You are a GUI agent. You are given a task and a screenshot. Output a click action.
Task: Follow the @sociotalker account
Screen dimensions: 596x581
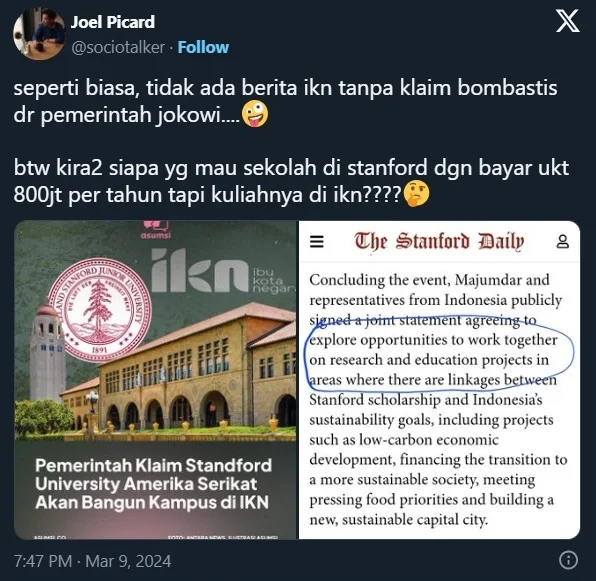[203, 47]
